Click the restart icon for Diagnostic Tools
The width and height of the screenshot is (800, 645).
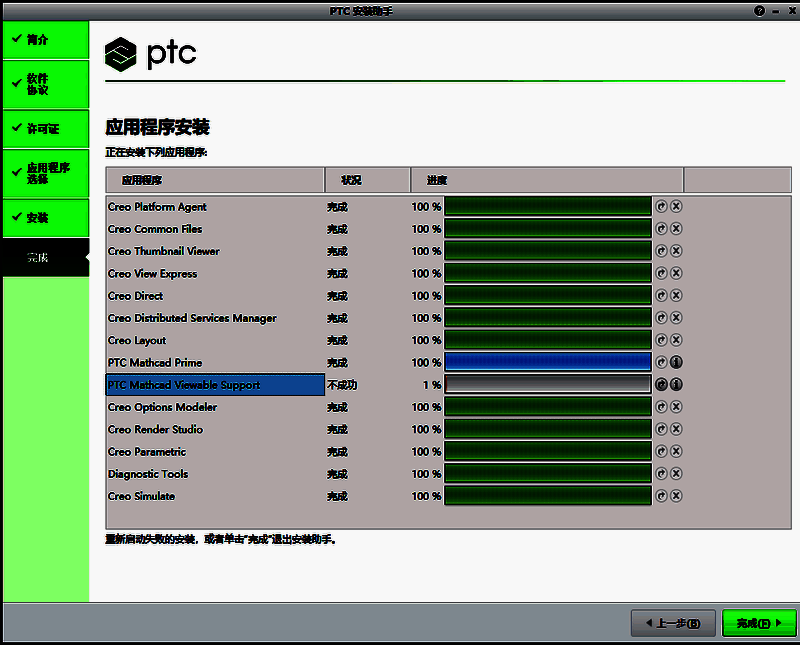(x=661, y=474)
